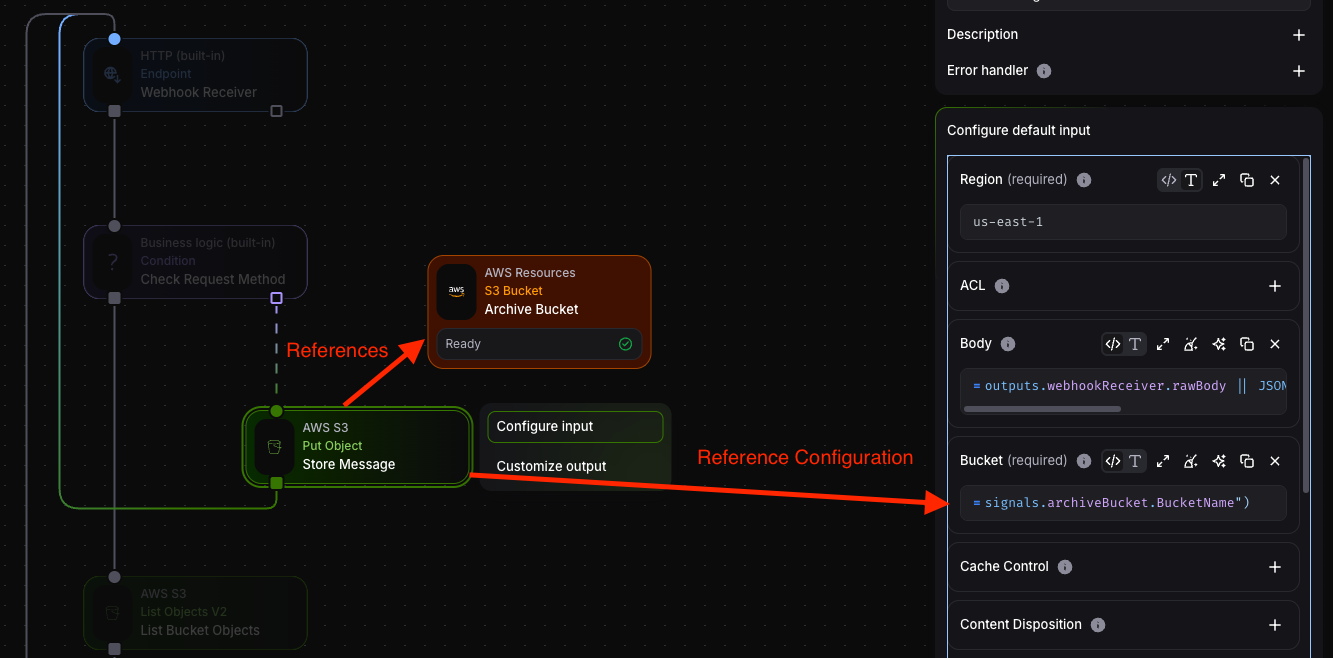Screen dimensions: 1333x658
Task: Select Configure input option
Action: click(x=575, y=427)
